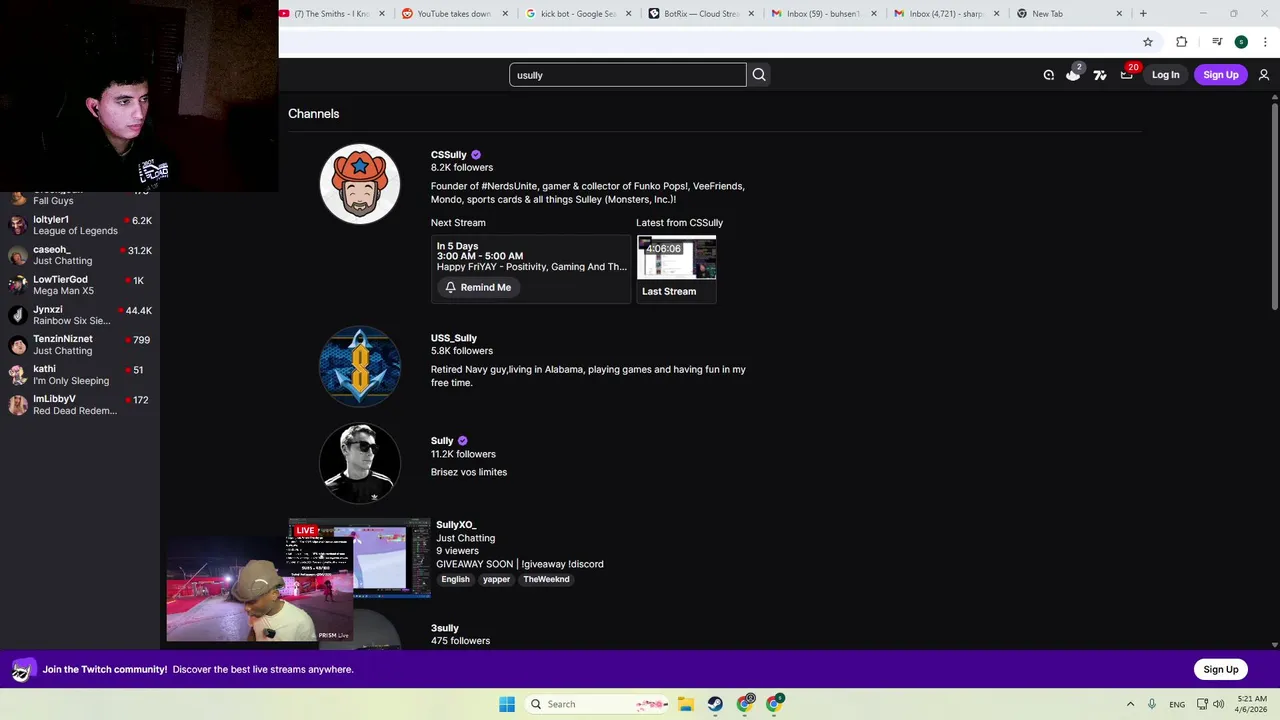Click the Windows taskbar Search box
This screenshot has width=1280, height=720.
pyautogui.click(x=598, y=704)
